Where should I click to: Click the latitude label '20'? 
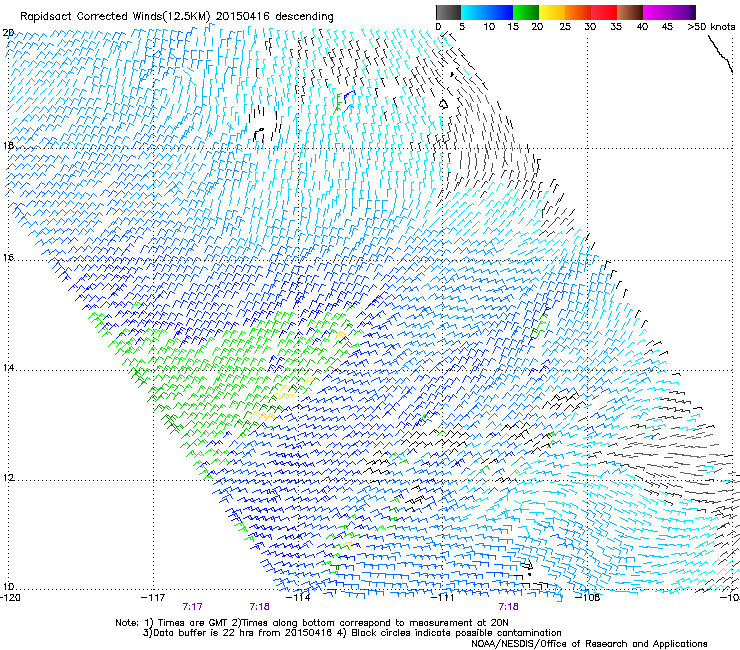tap(8, 33)
